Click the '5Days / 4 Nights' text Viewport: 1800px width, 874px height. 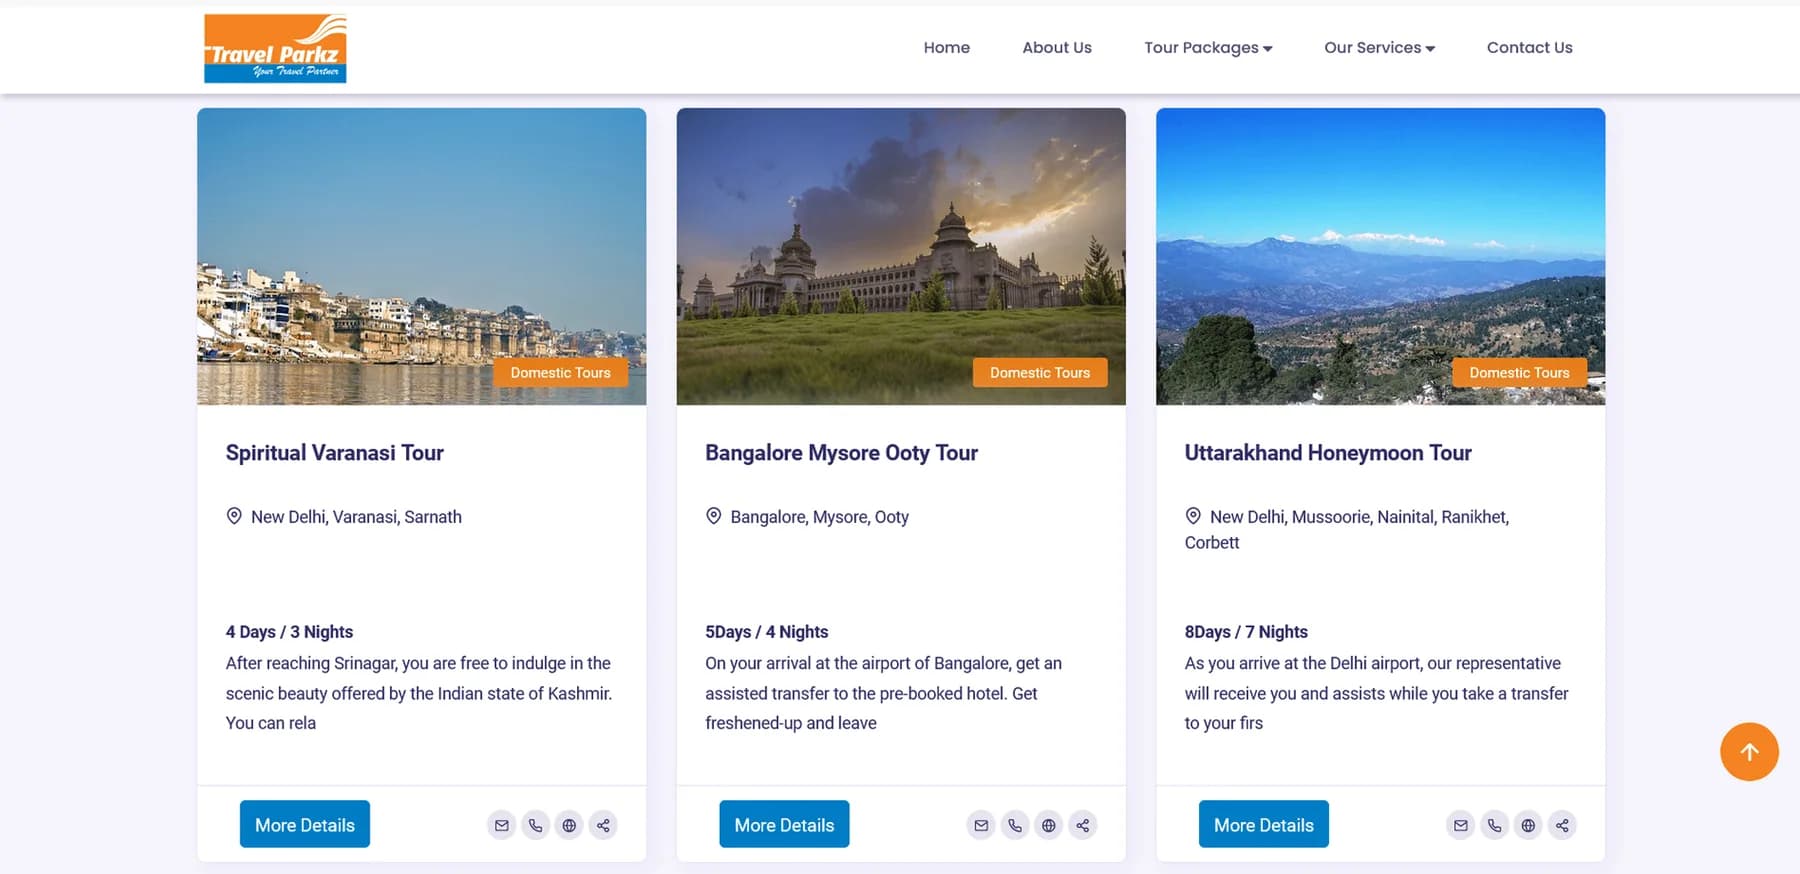coord(767,632)
